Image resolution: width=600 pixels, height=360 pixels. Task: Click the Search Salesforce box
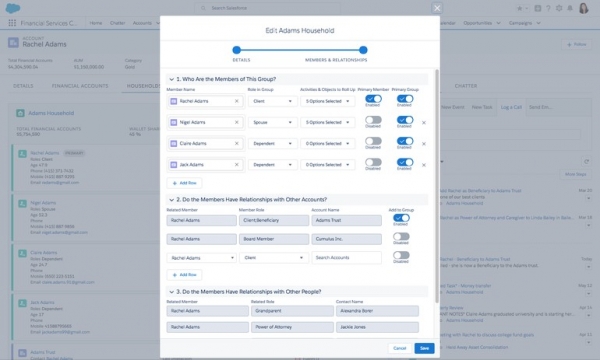coord(267,8)
